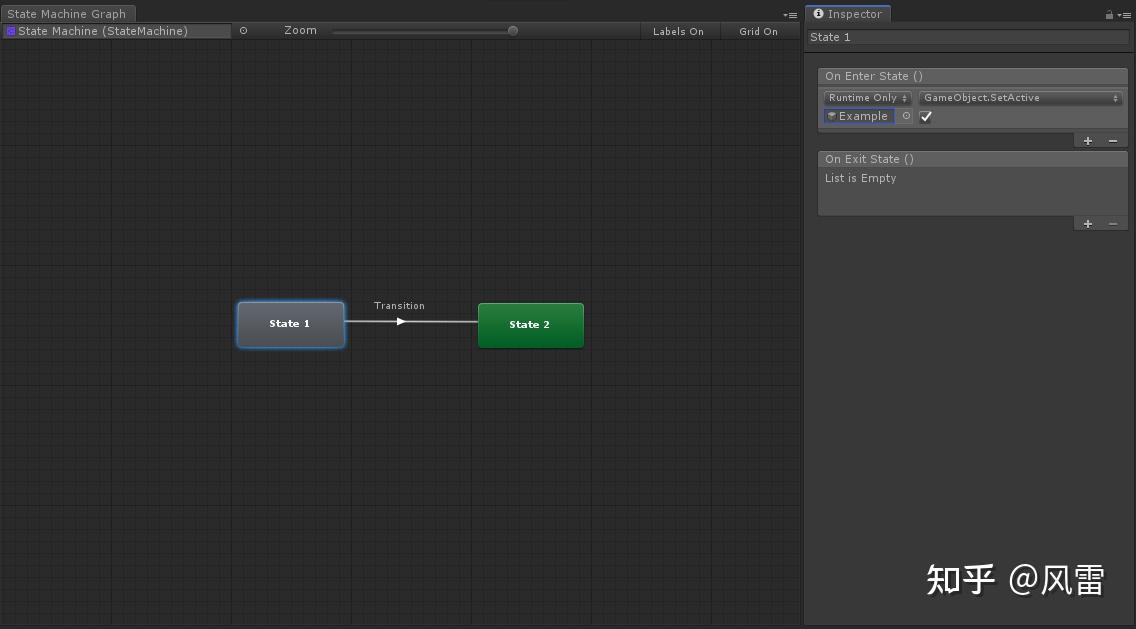The width and height of the screenshot is (1136, 629).
Task: Switch to the State Machine Graph tab
Action: click(67, 13)
